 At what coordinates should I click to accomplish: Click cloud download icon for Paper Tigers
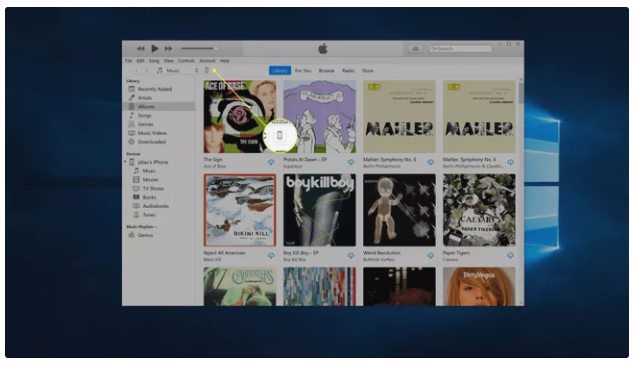point(510,255)
